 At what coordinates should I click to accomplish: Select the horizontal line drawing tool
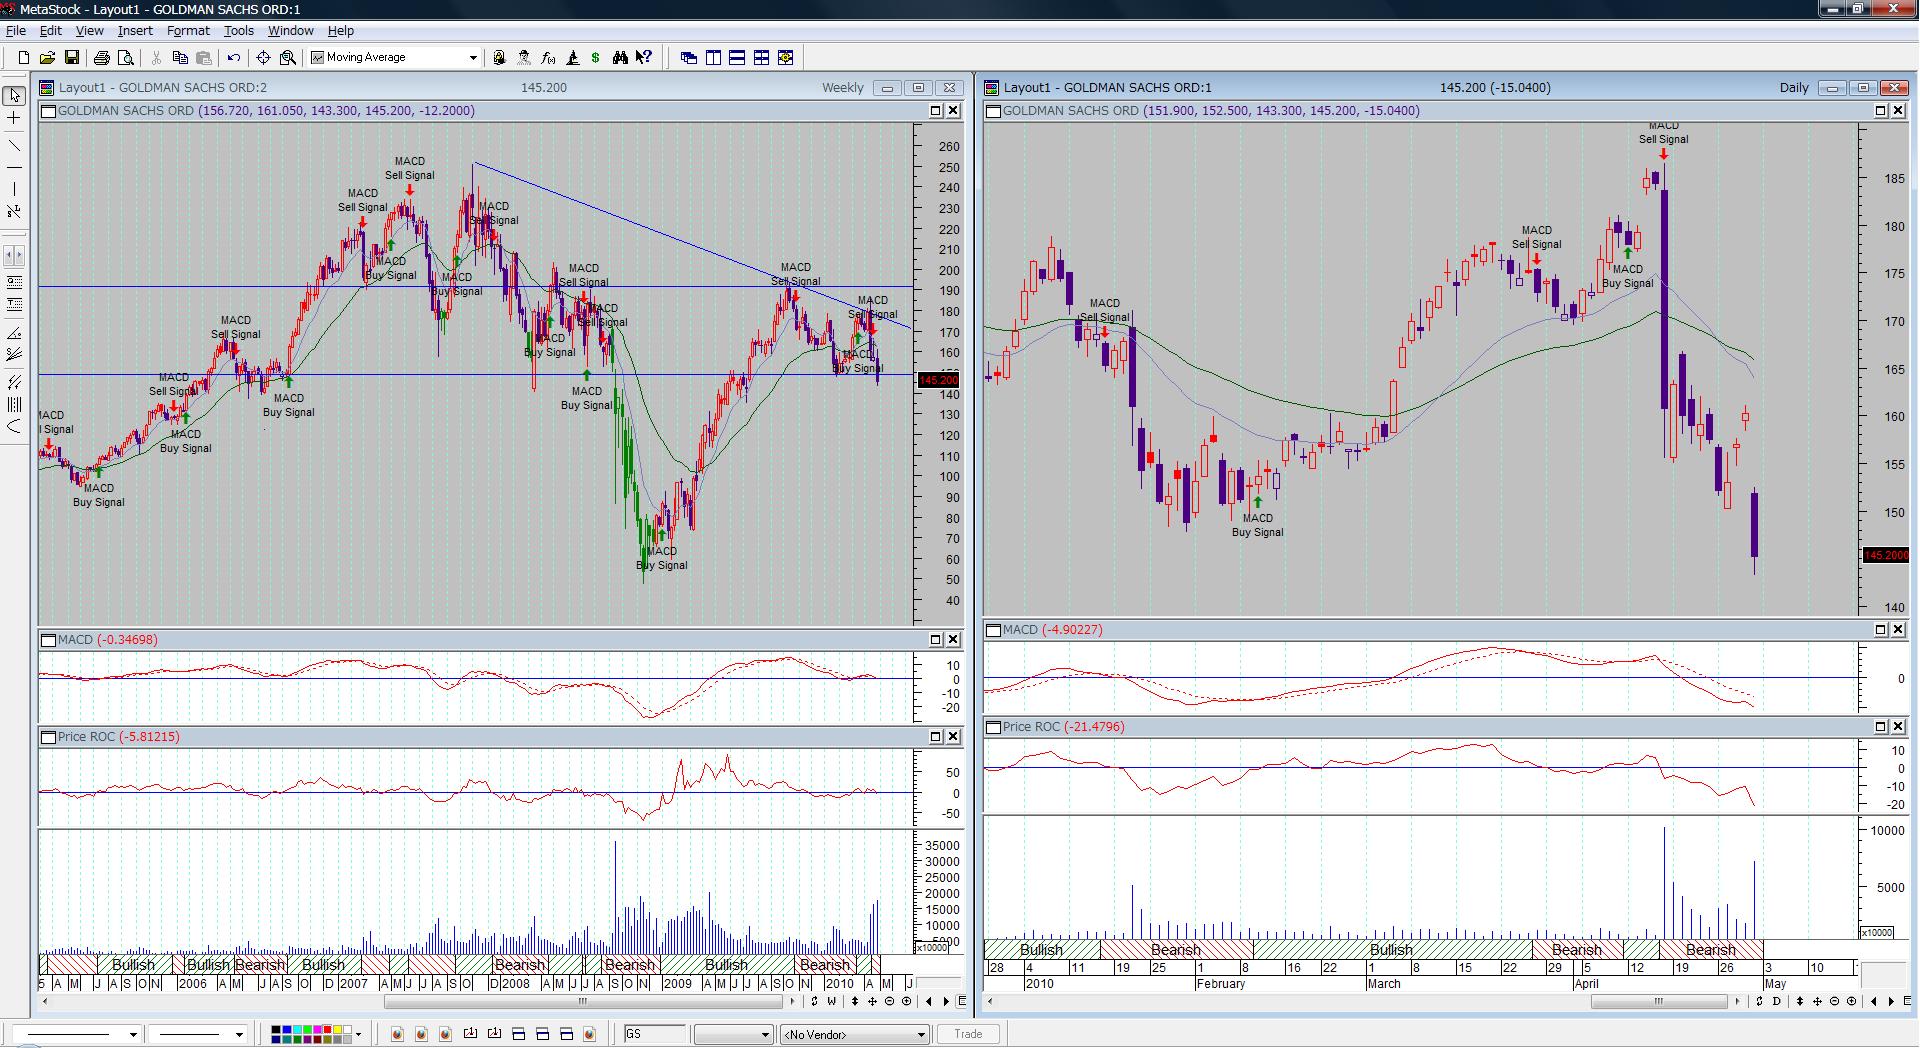[x=14, y=167]
